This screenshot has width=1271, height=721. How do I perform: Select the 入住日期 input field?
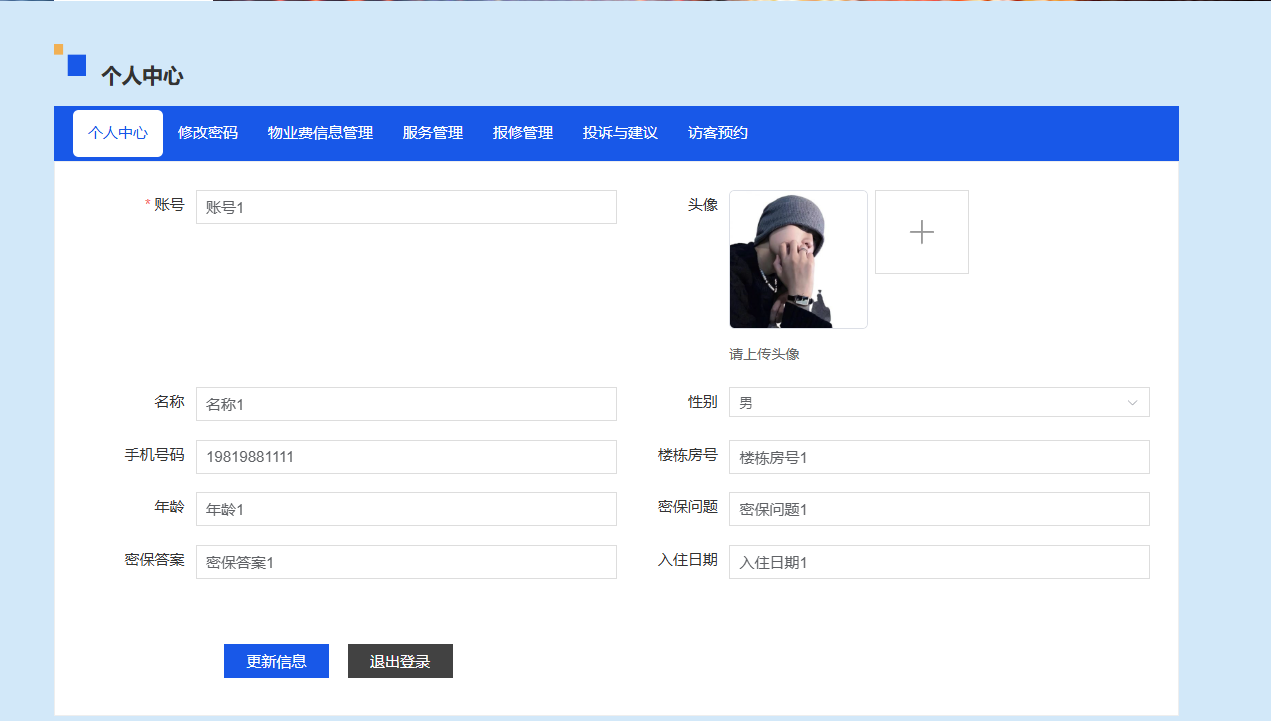click(938, 562)
